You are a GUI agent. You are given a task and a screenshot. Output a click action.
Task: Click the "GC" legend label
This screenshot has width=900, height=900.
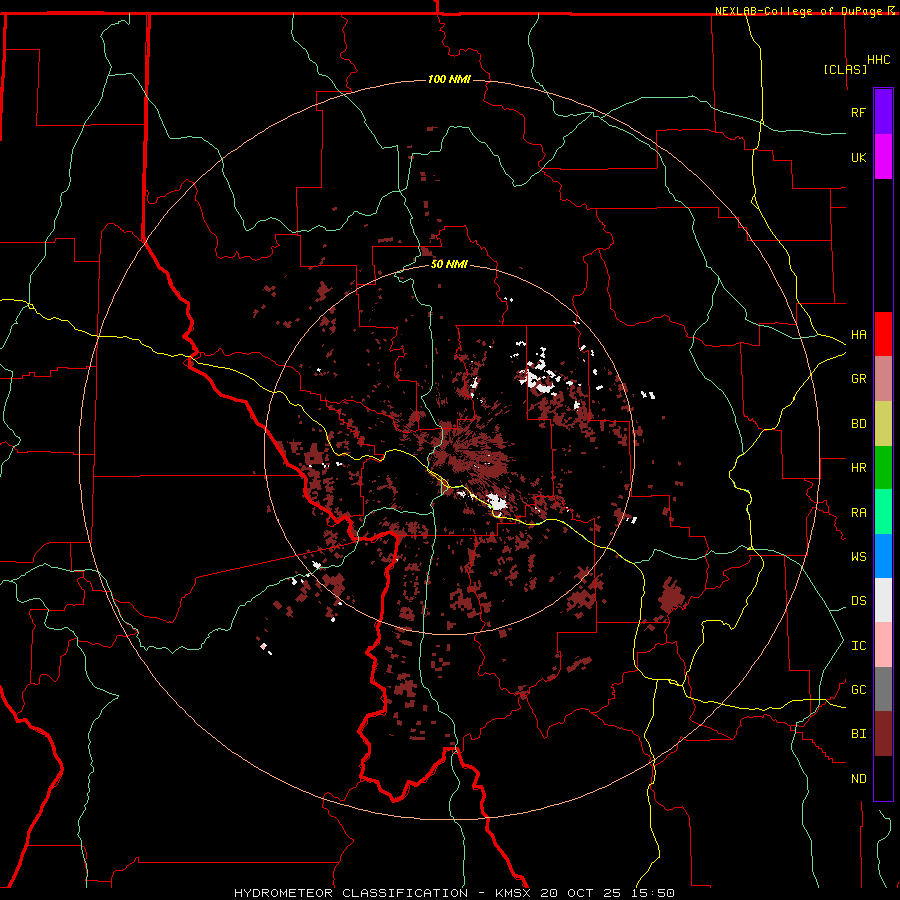(858, 690)
